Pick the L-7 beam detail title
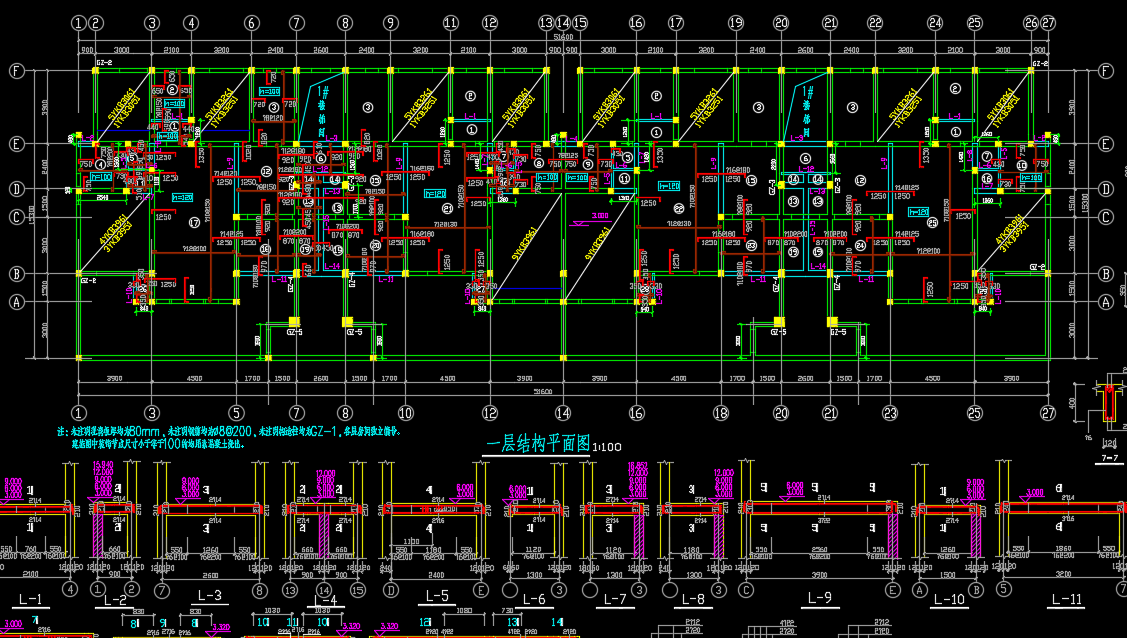Screen dimensions: 1127x638 (615, 599)
